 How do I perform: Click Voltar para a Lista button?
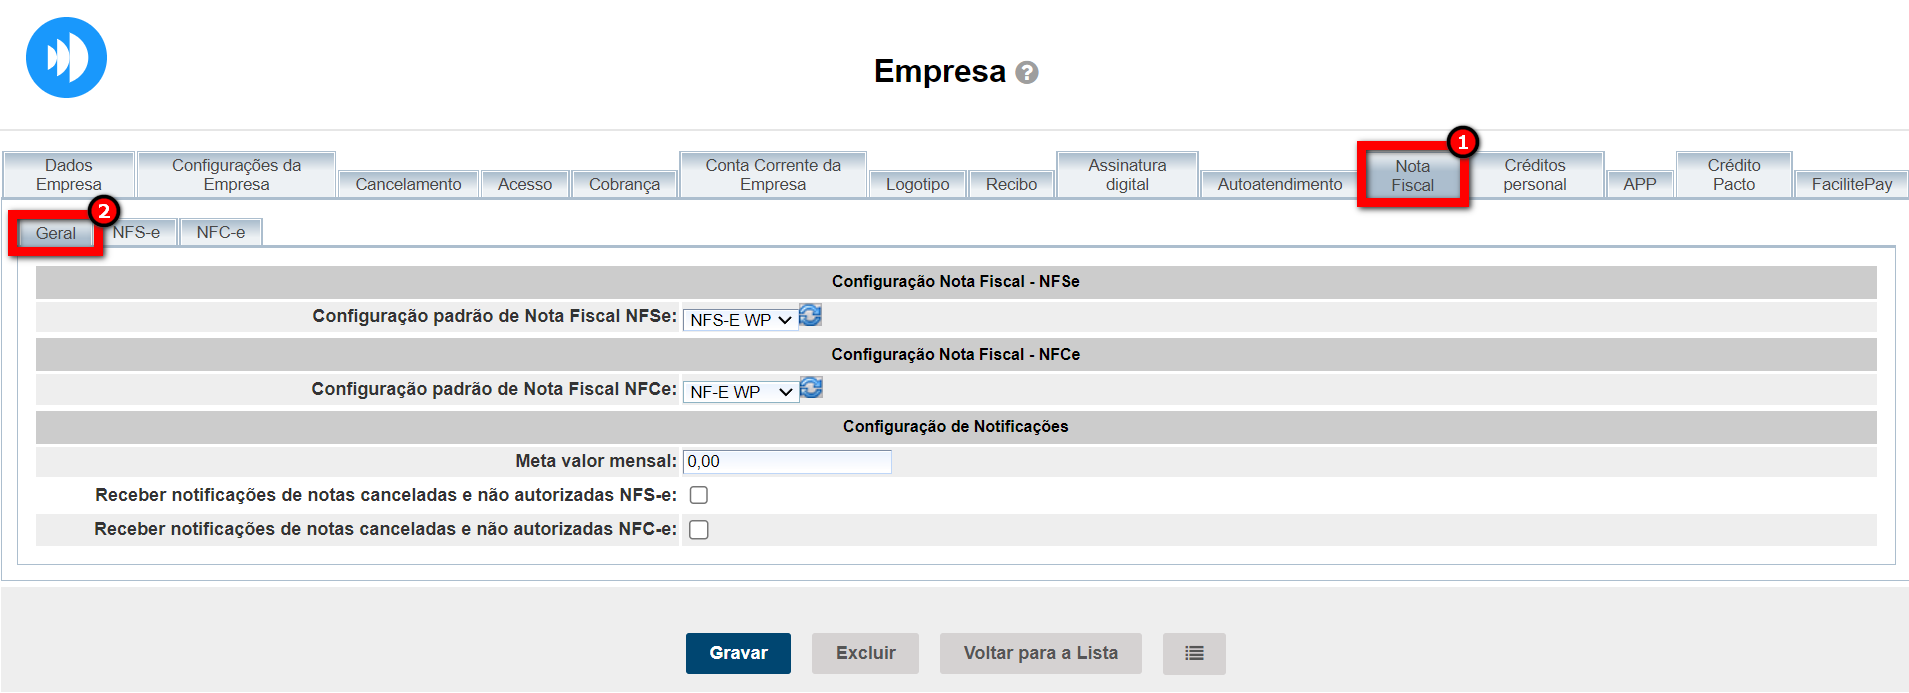click(x=1040, y=653)
